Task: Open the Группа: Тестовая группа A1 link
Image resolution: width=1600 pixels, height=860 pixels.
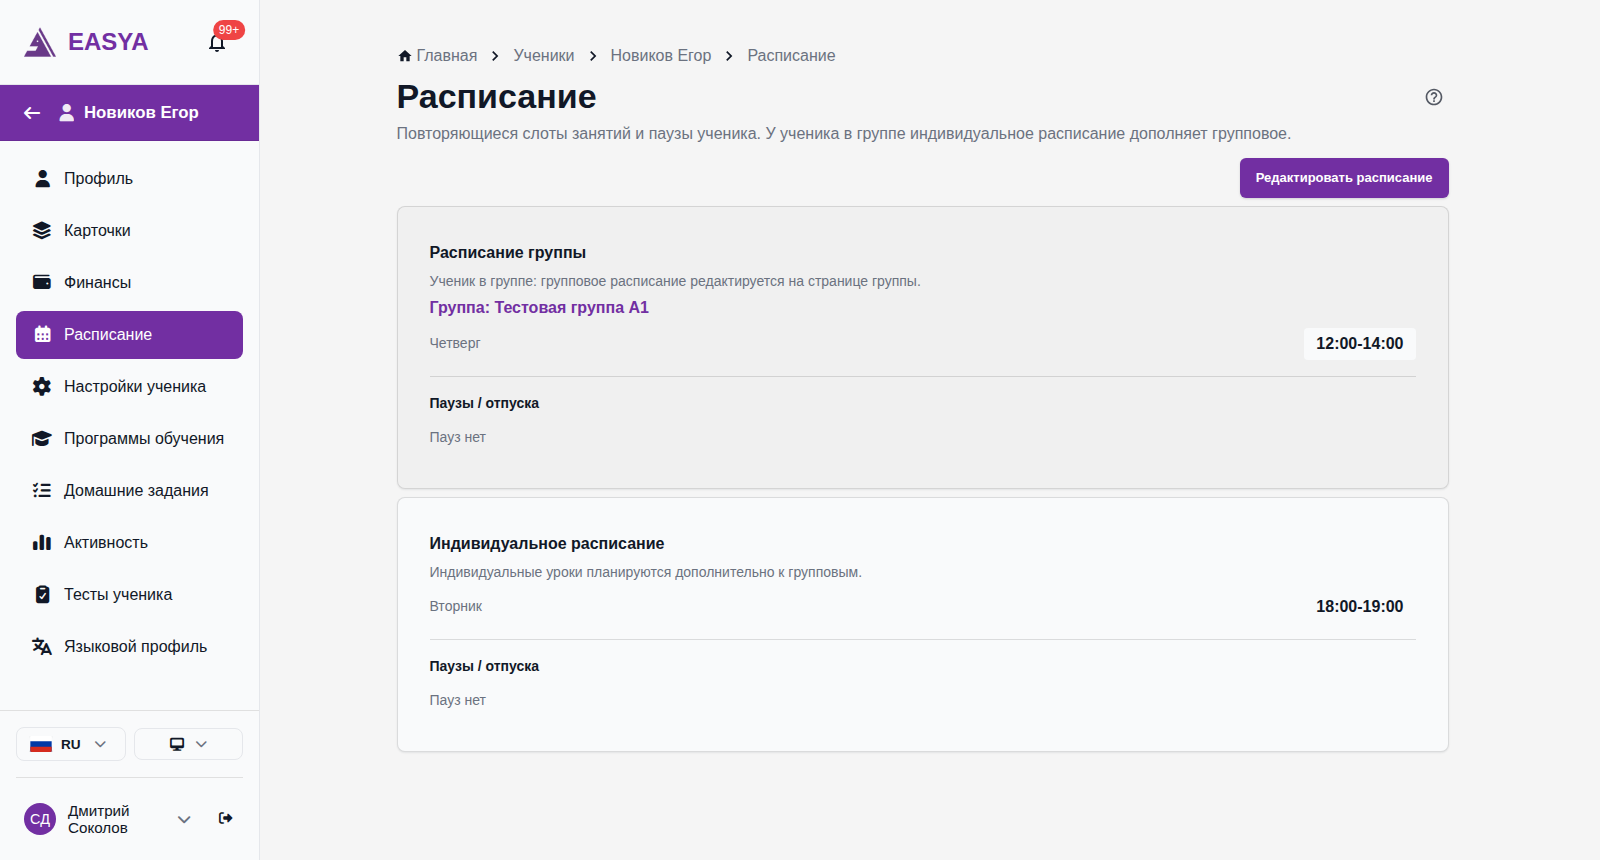Action: point(539,308)
